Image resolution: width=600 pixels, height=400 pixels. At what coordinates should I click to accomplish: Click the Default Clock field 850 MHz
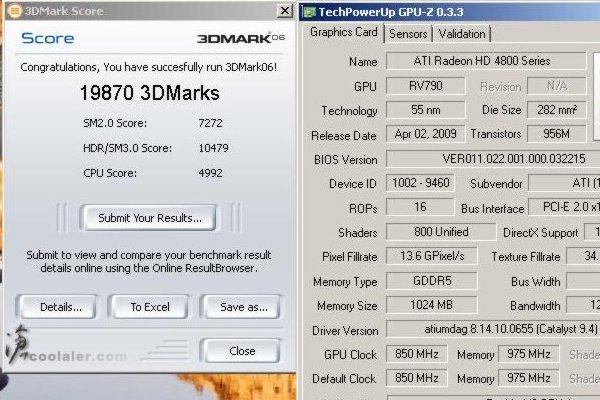point(417,378)
